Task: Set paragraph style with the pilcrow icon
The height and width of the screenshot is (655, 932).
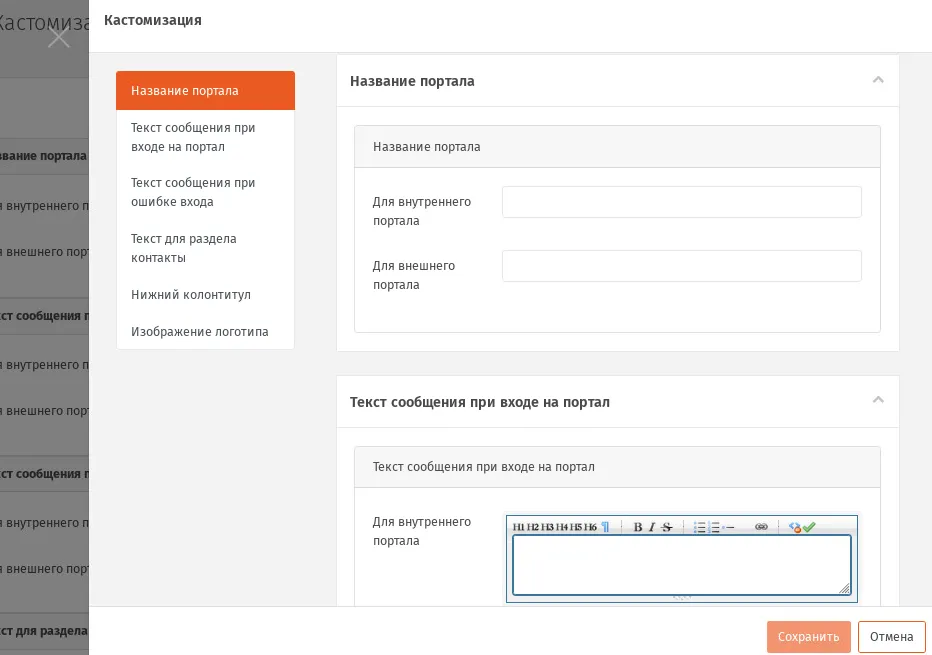Action: coord(605,527)
